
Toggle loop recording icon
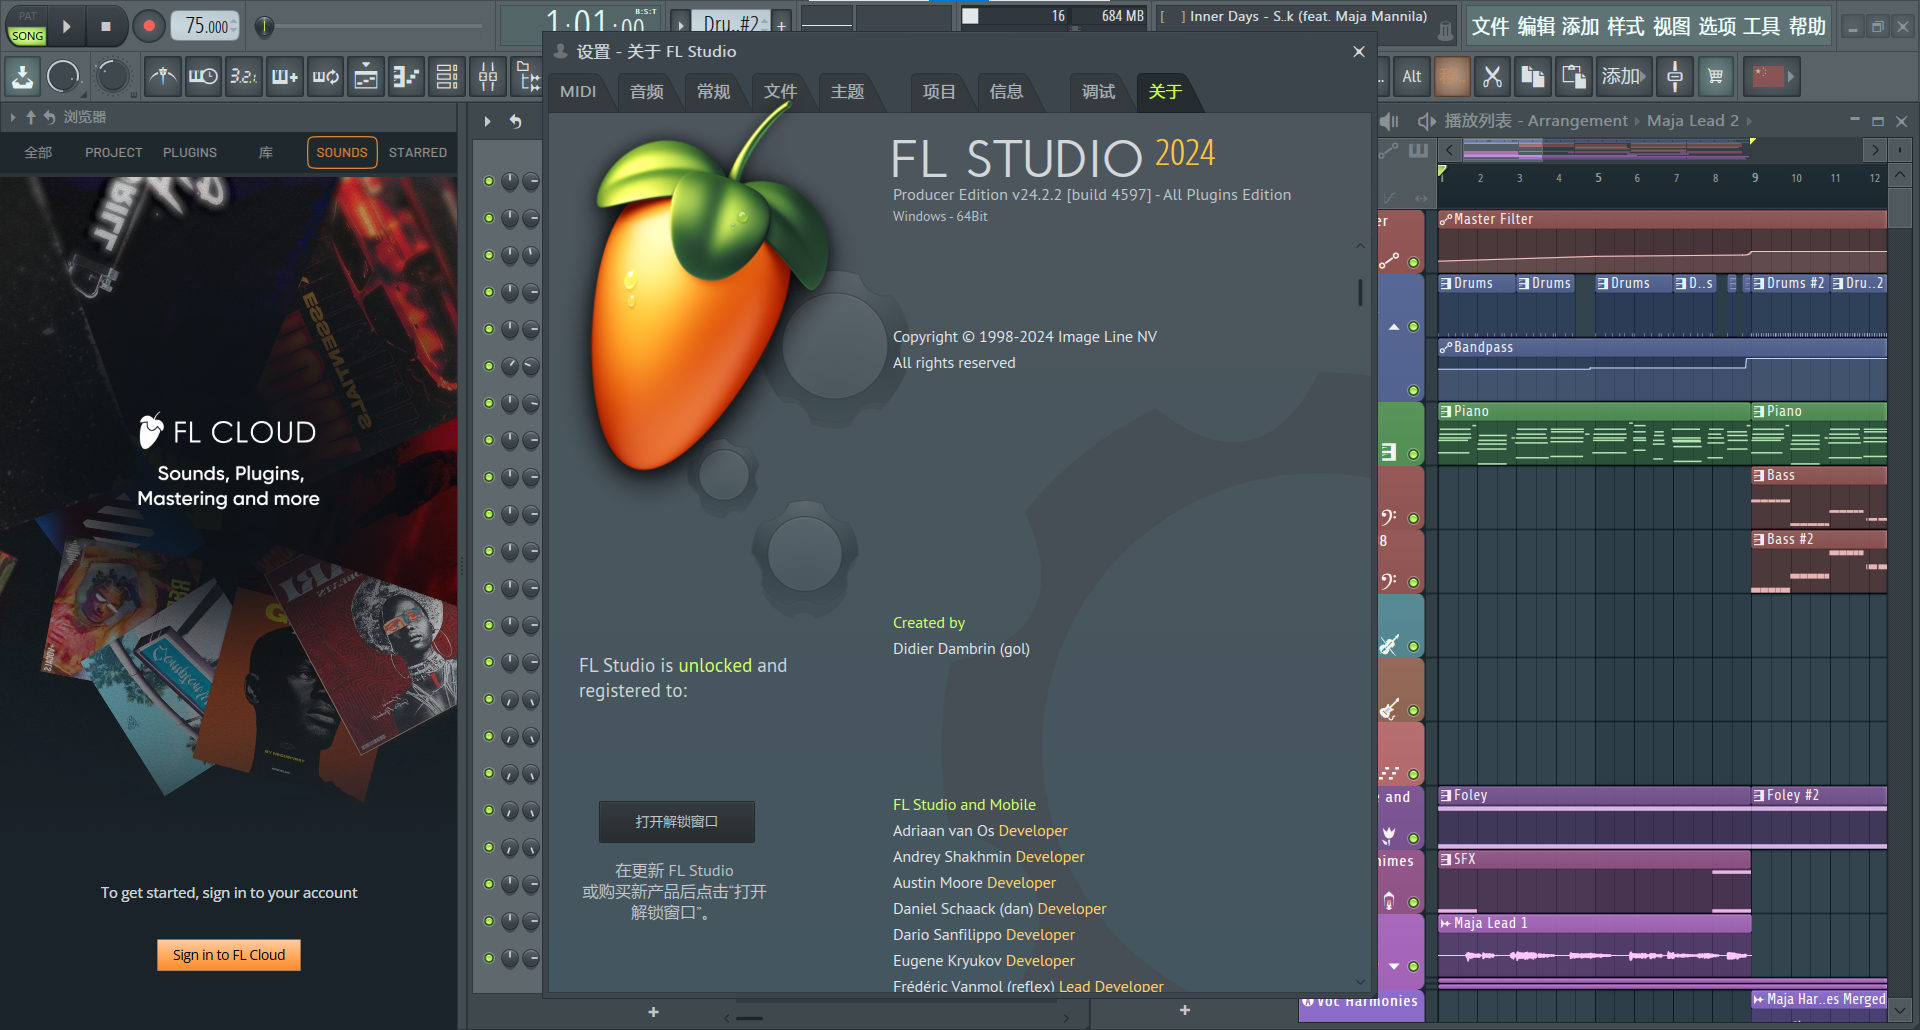[325, 76]
